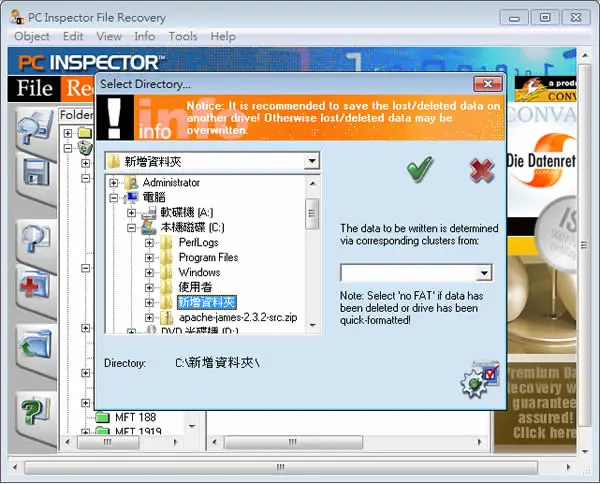Click the green-arrow folder sidebar icon
This screenshot has width=600, height=484.
35,344
